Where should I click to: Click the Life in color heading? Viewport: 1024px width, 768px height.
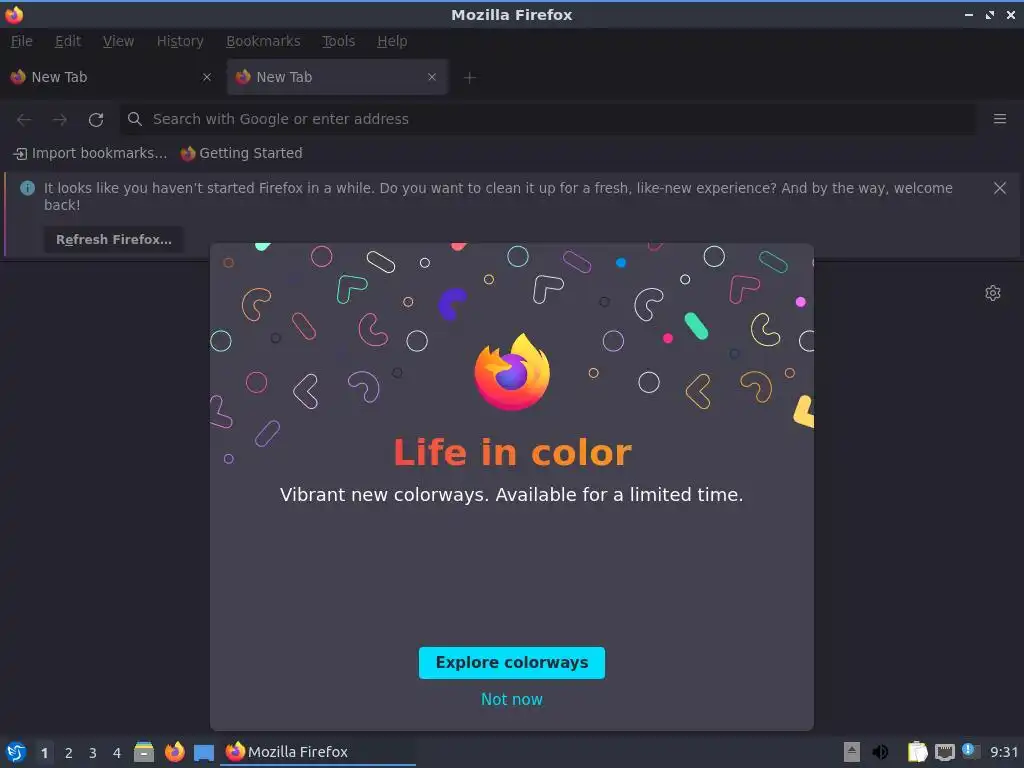pos(513,453)
